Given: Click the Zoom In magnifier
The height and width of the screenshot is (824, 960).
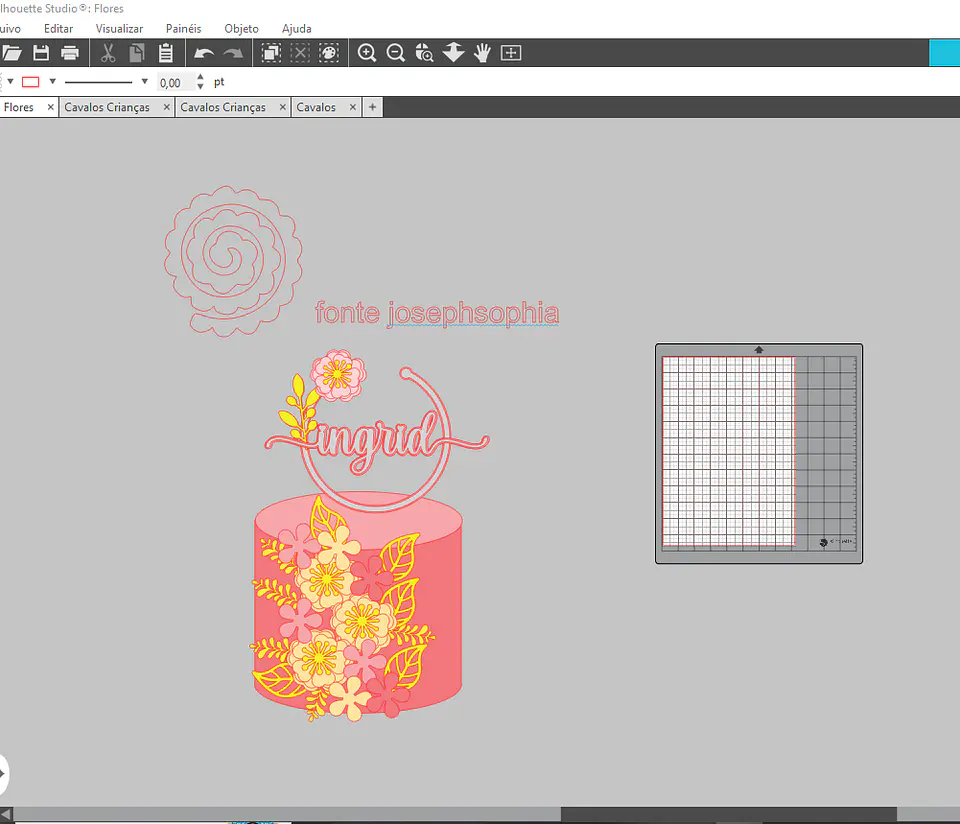Looking at the screenshot, I should [x=367, y=53].
